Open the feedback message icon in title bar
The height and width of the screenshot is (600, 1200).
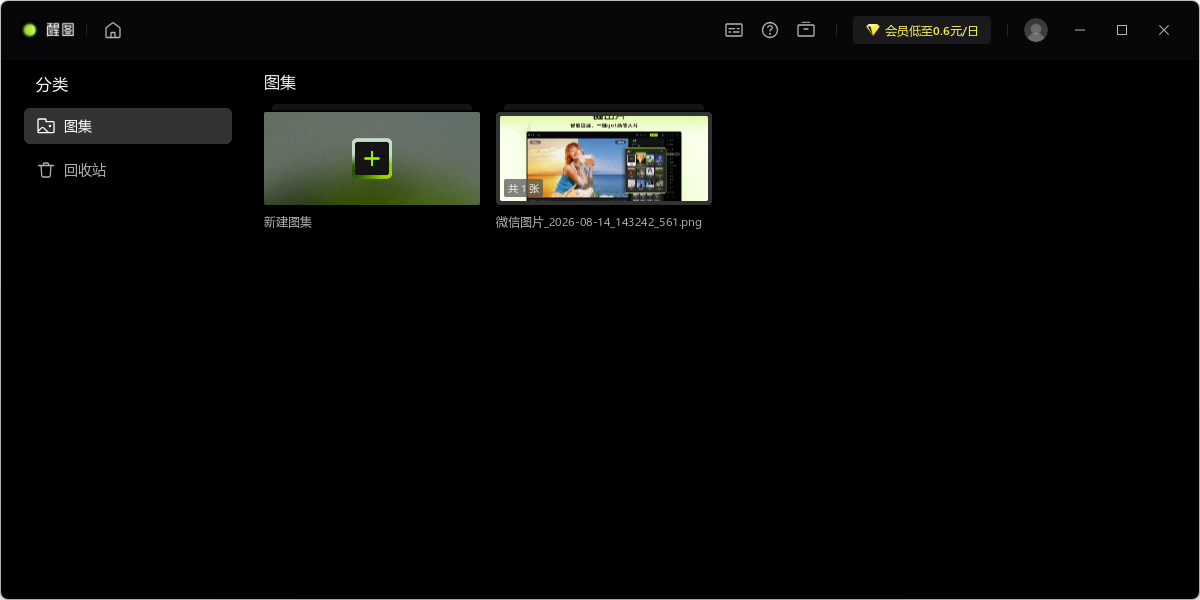click(734, 30)
